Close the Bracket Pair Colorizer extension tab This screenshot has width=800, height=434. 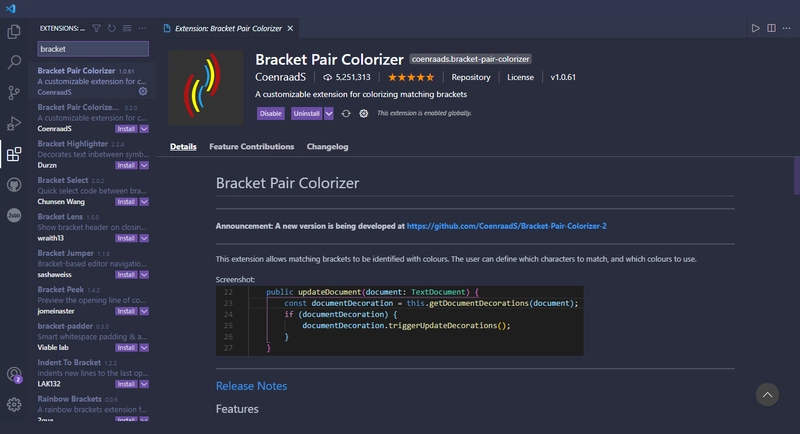(x=290, y=29)
